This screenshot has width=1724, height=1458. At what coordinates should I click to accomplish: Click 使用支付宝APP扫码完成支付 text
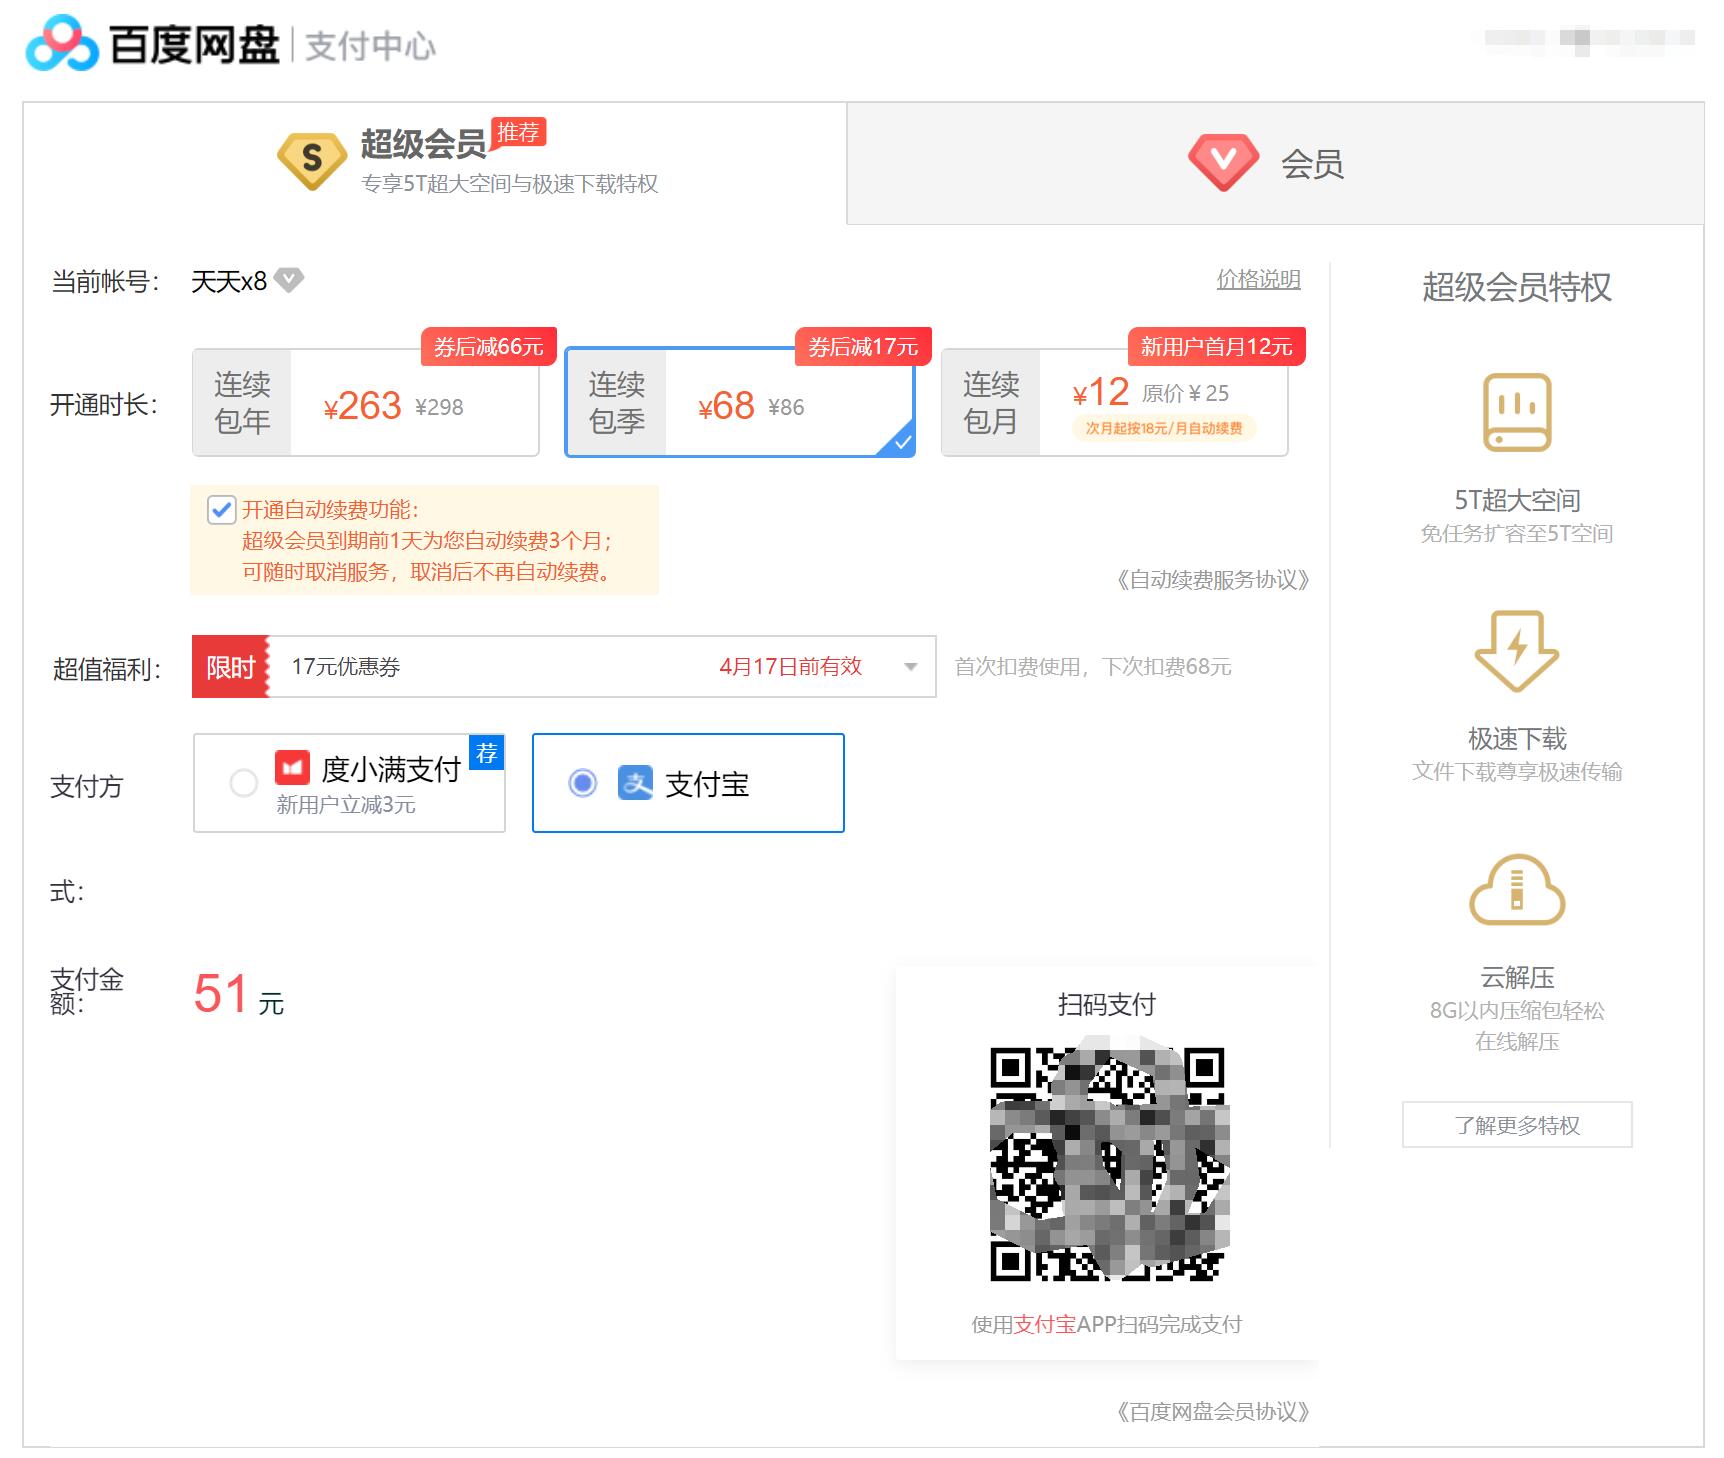[x=1107, y=1325]
